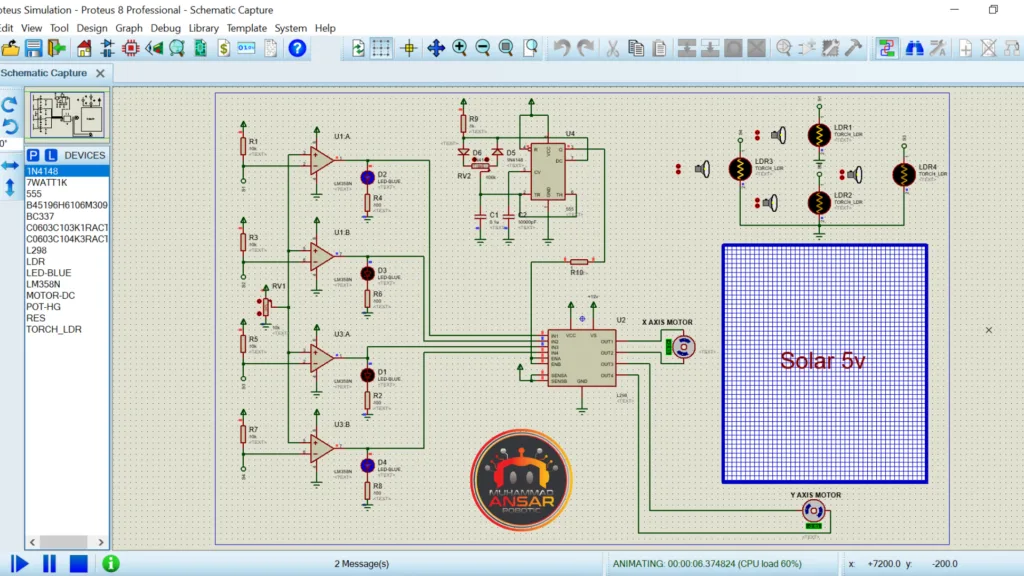Click the schematic overview thumbnail
The width and height of the screenshot is (1024, 576).
67,115
